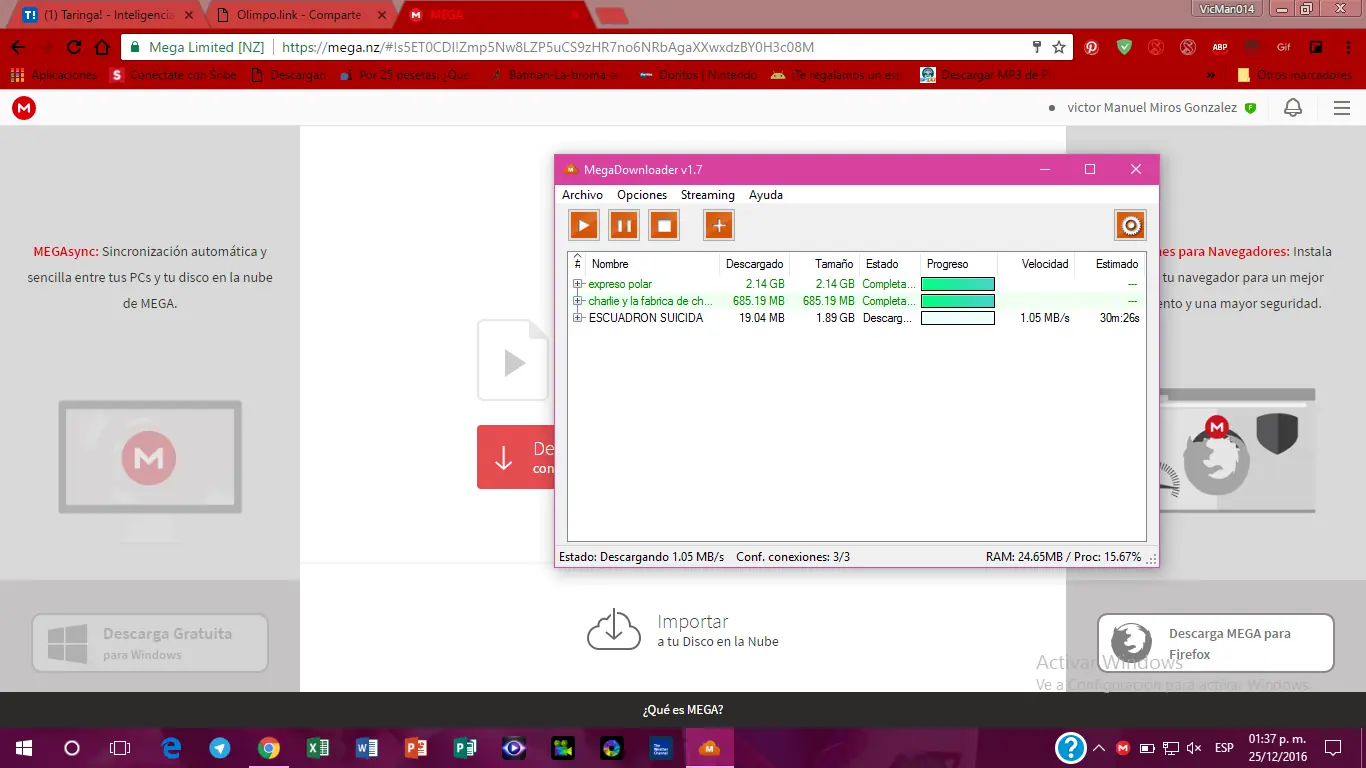The height and width of the screenshot is (768, 1366).
Task: Click the '¿Qué es MEGA?' link
Action: pyautogui.click(x=683, y=710)
